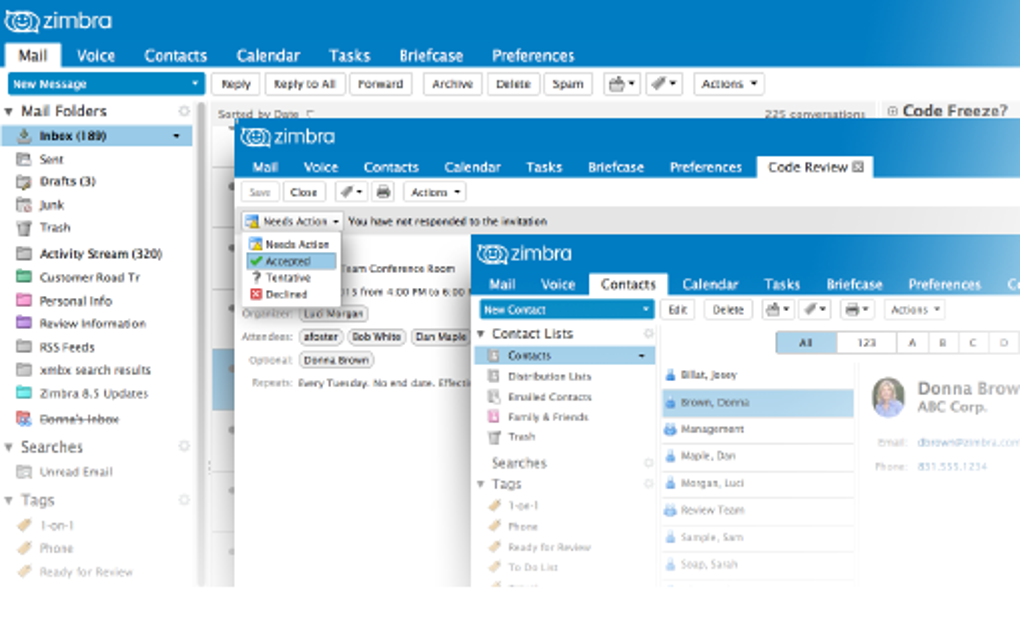The width and height of the screenshot is (1020, 627).
Task: Click the Donna Brown optional attendee
Action: [336, 360]
